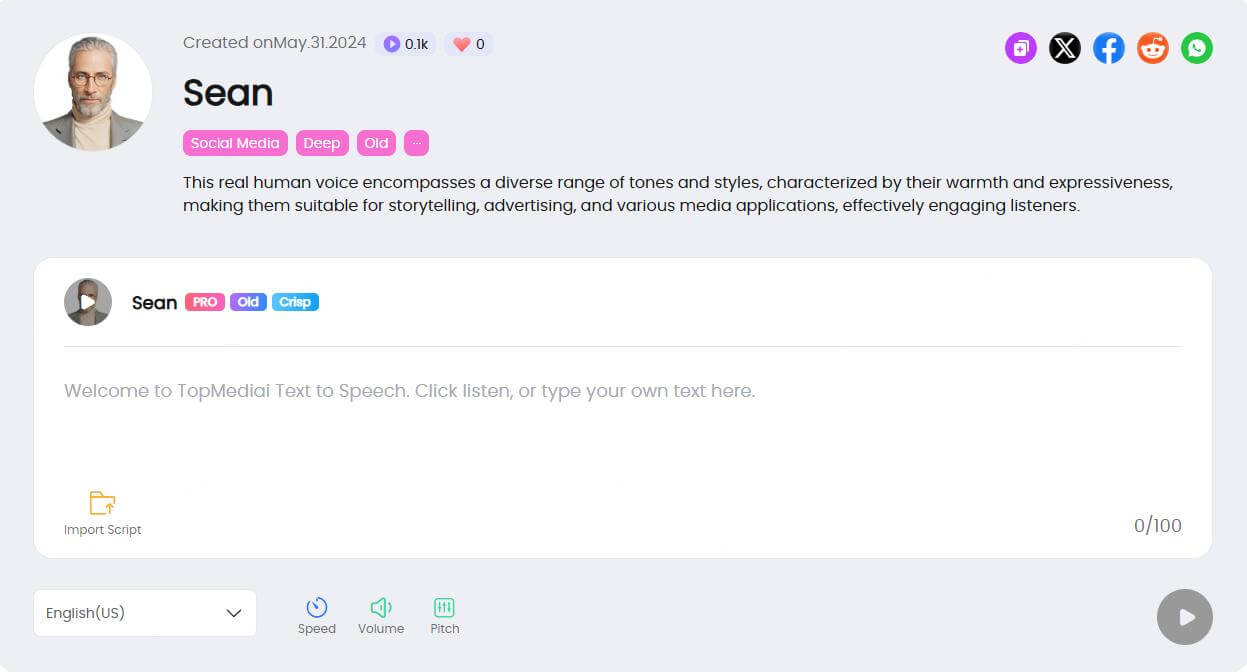This screenshot has width=1247, height=672.
Task: Click the pink Old tag in header
Action: tap(376, 143)
